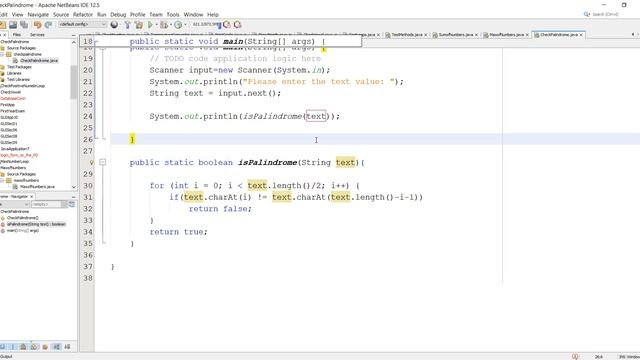Close the MaxofNumbers.java editor tab

point(527,35)
